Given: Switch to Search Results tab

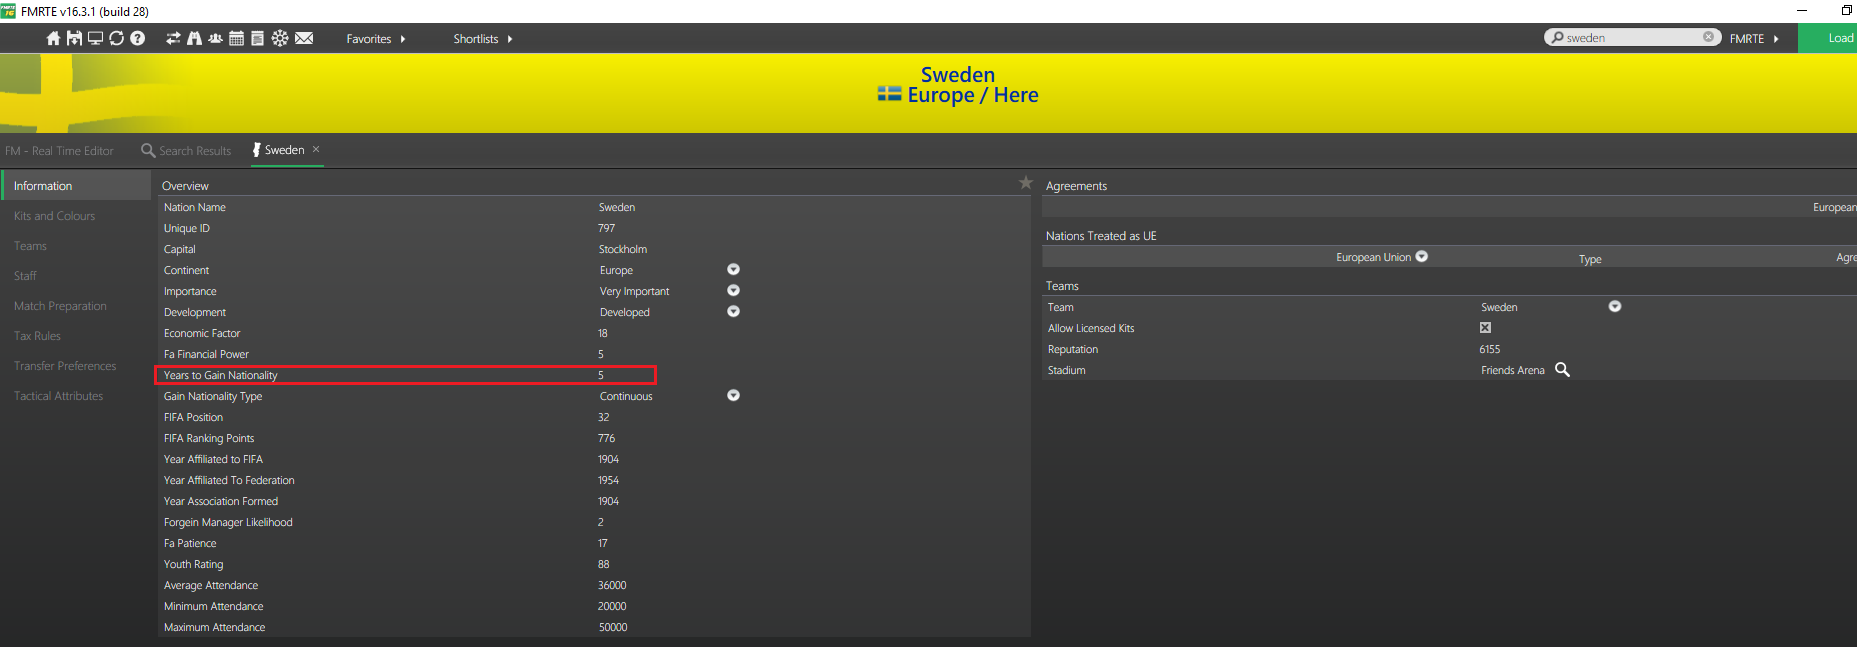Looking at the screenshot, I should (186, 151).
